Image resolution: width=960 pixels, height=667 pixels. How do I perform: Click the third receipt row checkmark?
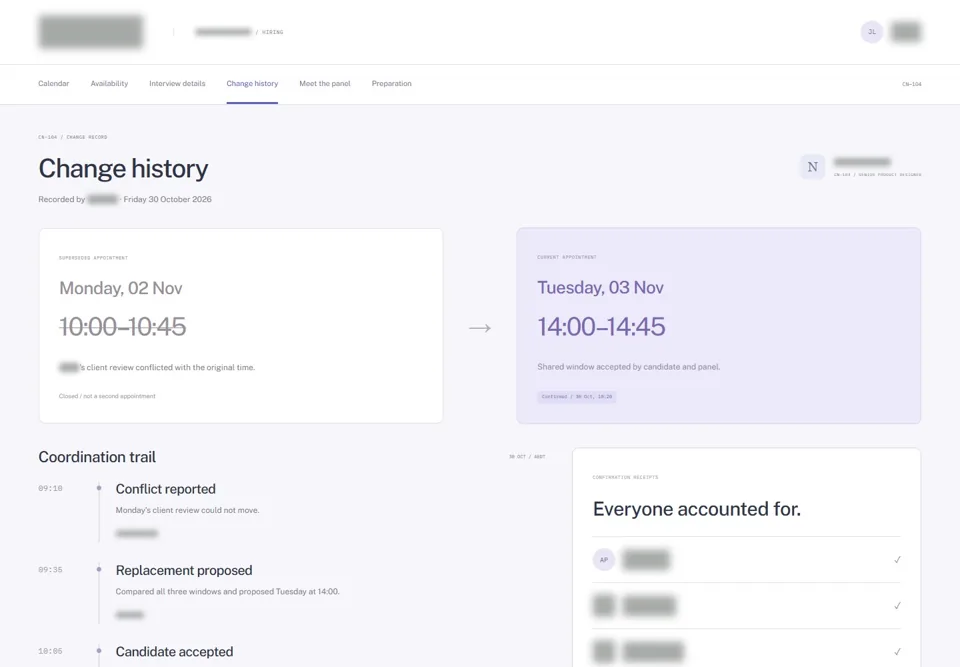point(897,651)
